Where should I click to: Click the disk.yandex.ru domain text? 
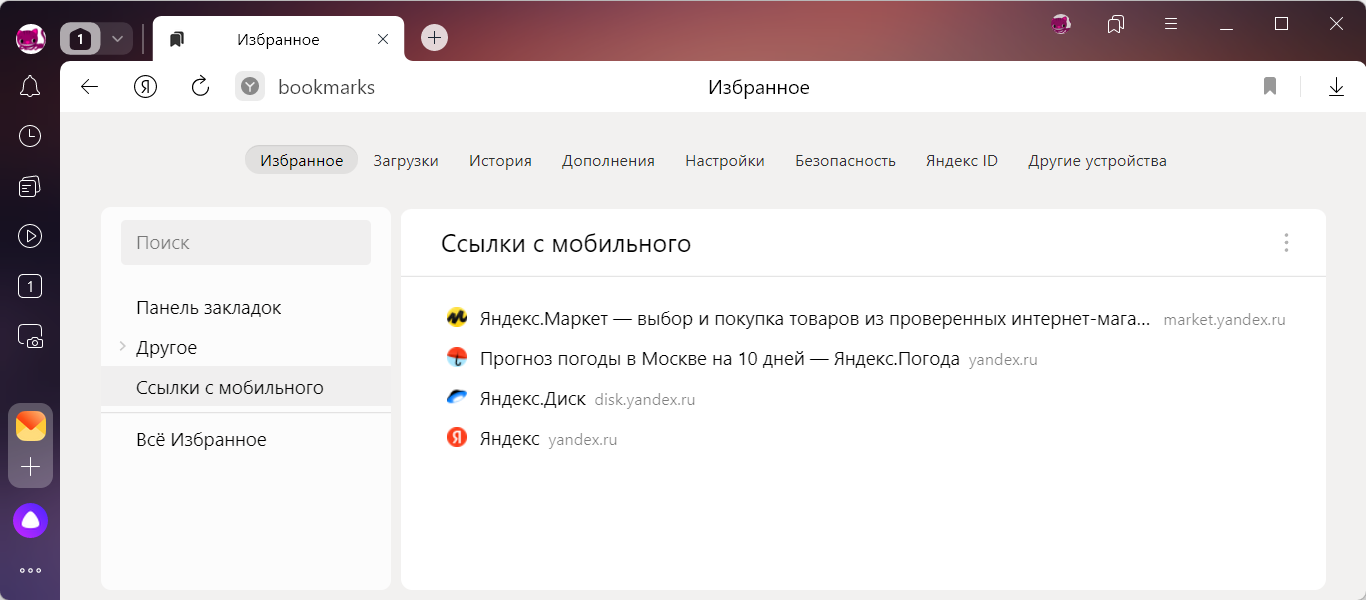[x=645, y=399]
